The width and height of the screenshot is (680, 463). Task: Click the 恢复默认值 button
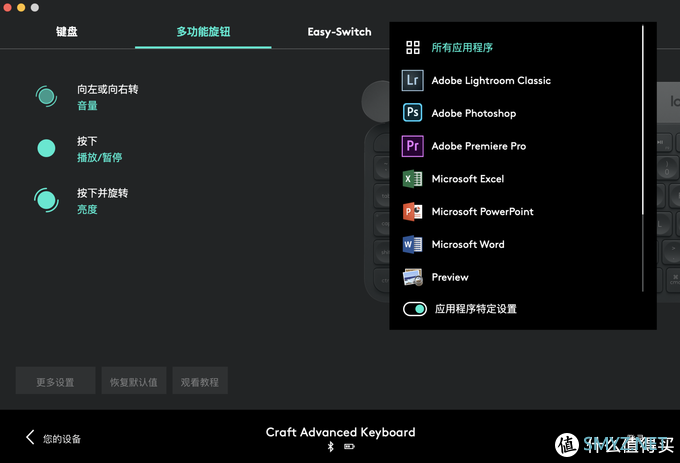click(134, 381)
